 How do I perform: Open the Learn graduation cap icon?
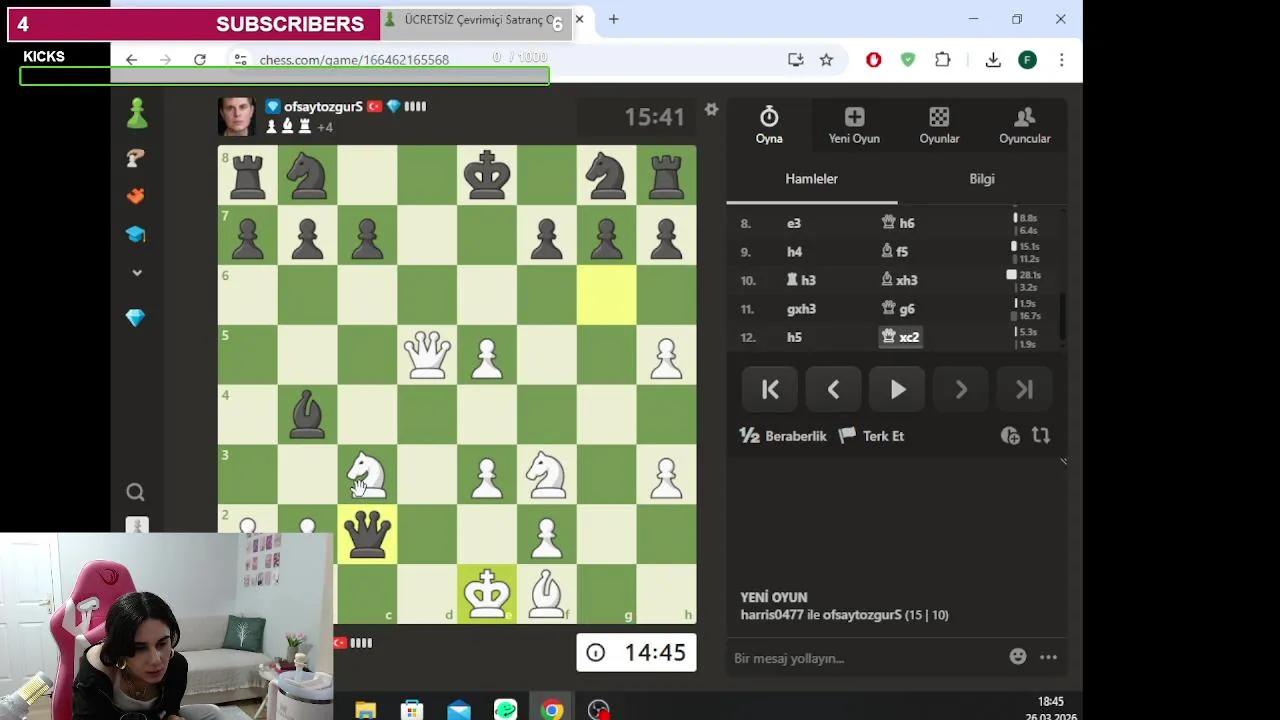tap(136, 234)
